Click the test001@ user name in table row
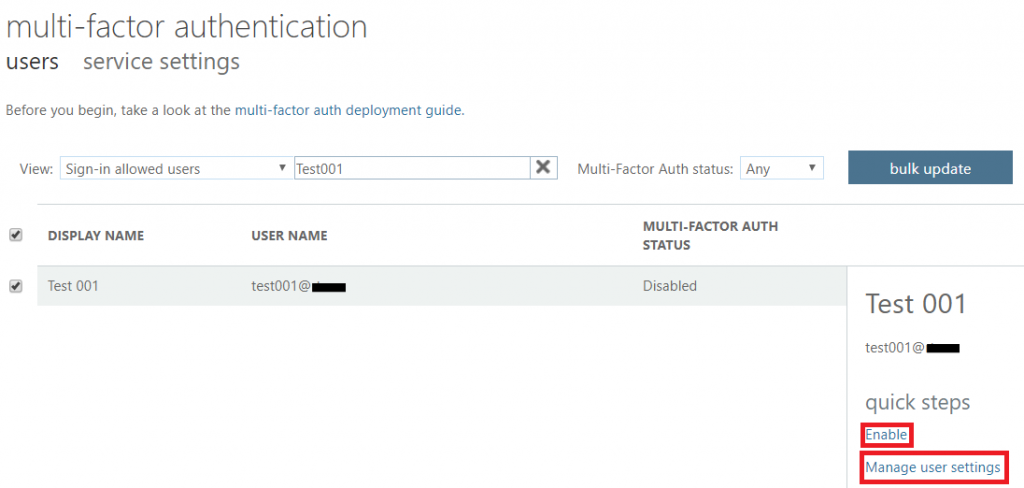Screen dimensions: 1024x488 click(x=281, y=286)
